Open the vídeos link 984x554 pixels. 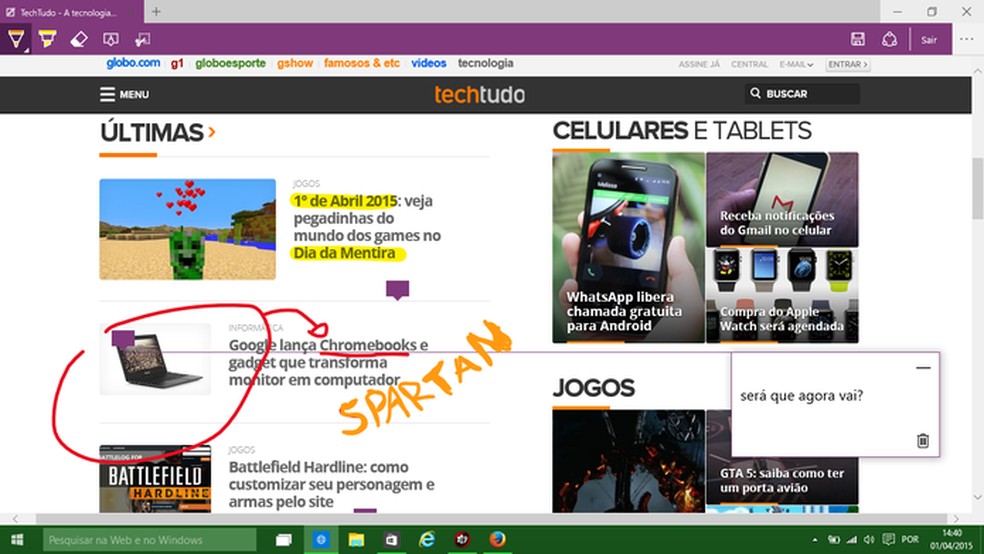[429, 63]
